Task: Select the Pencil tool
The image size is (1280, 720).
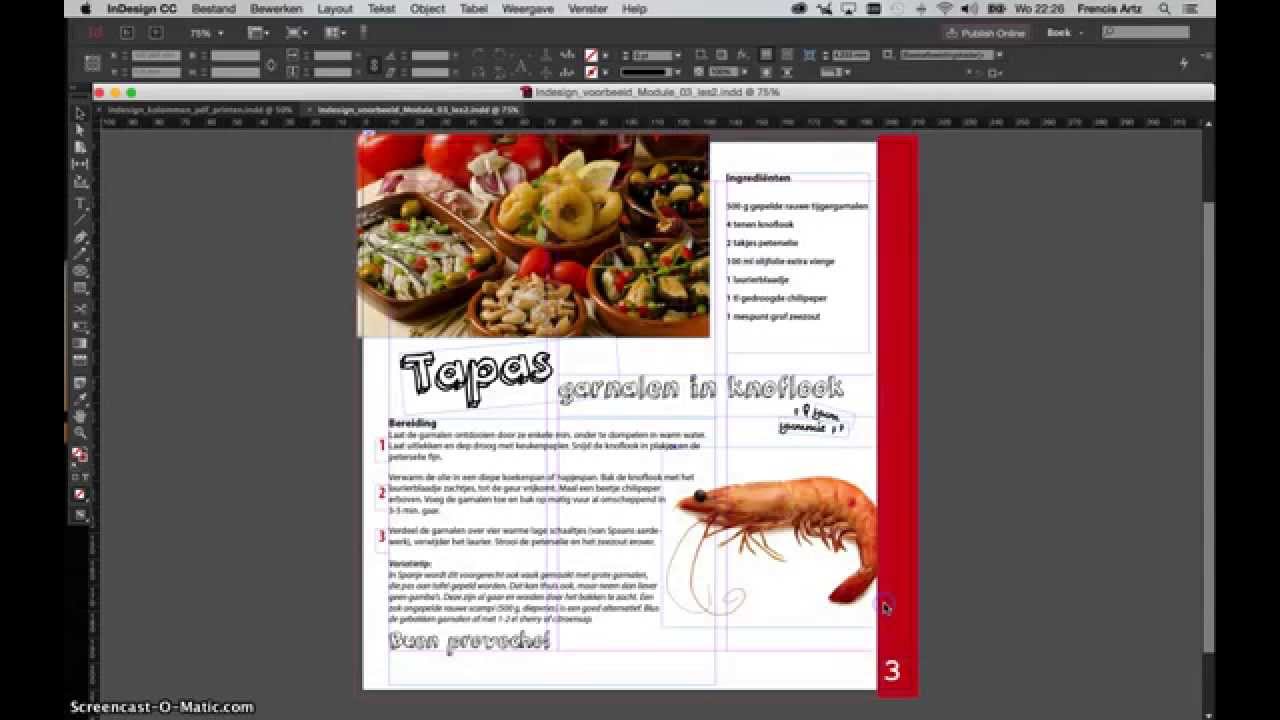Action: 80,254
